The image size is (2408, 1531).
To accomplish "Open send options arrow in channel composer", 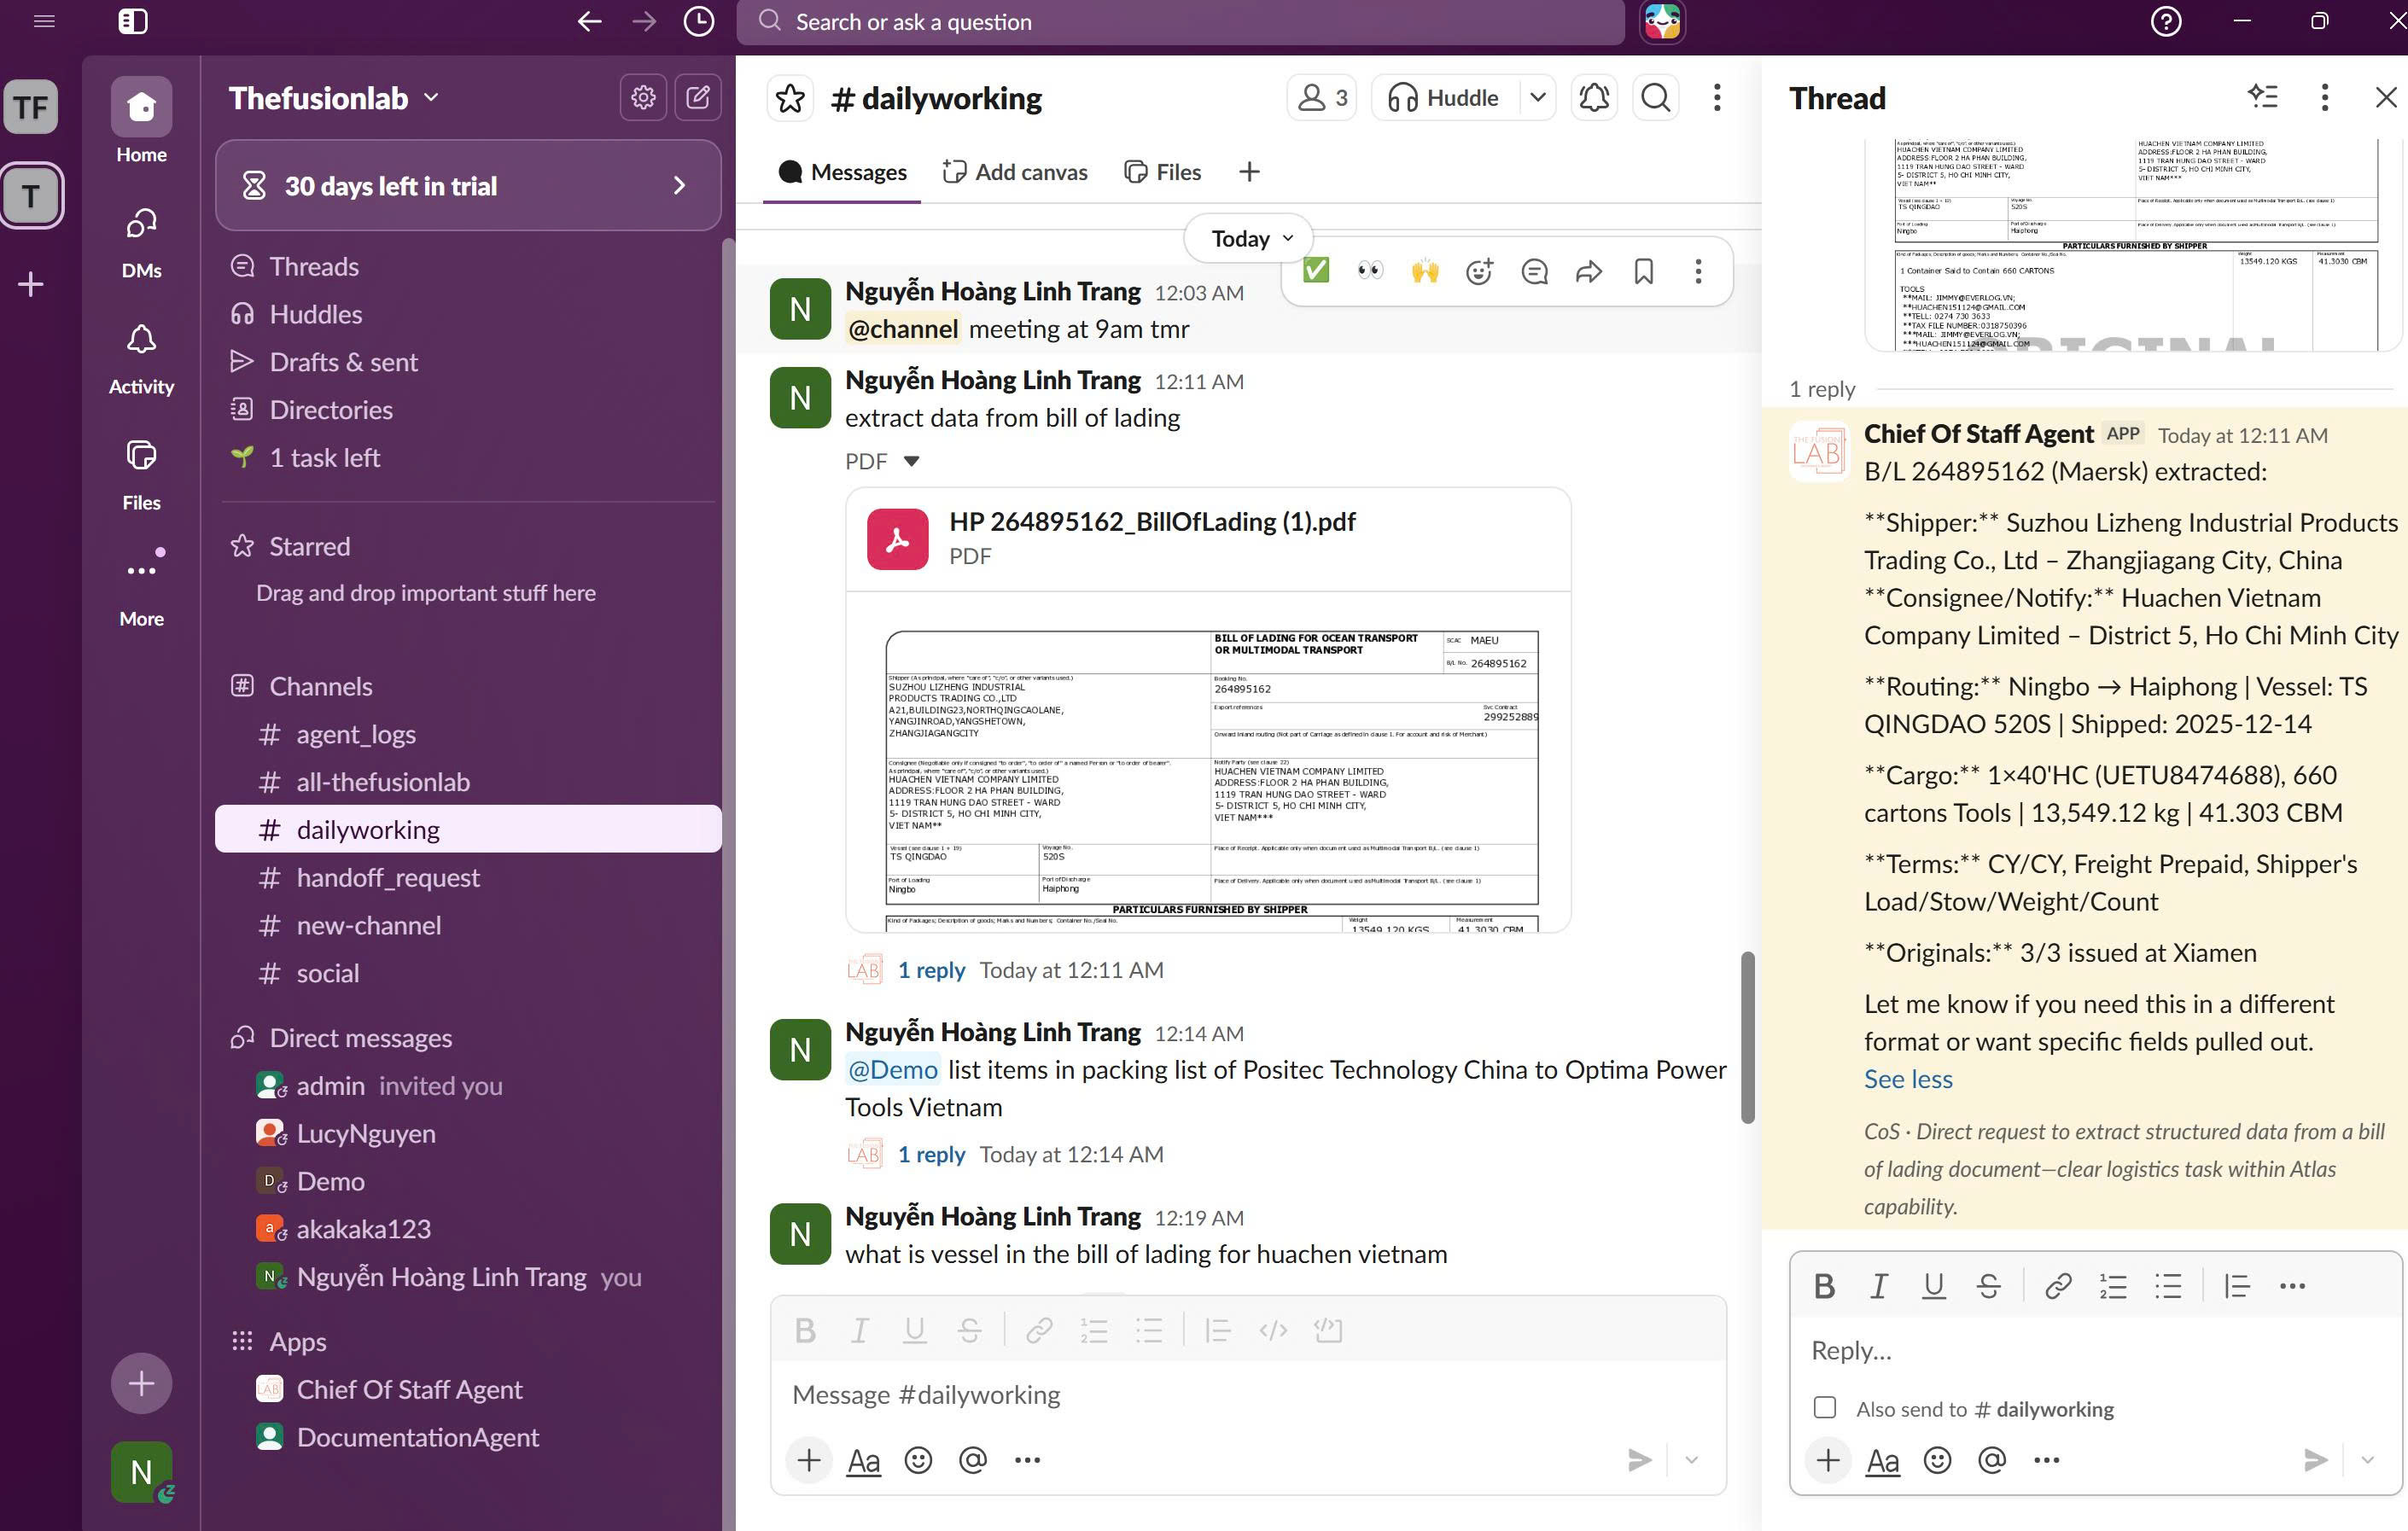I will point(1691,1461).
